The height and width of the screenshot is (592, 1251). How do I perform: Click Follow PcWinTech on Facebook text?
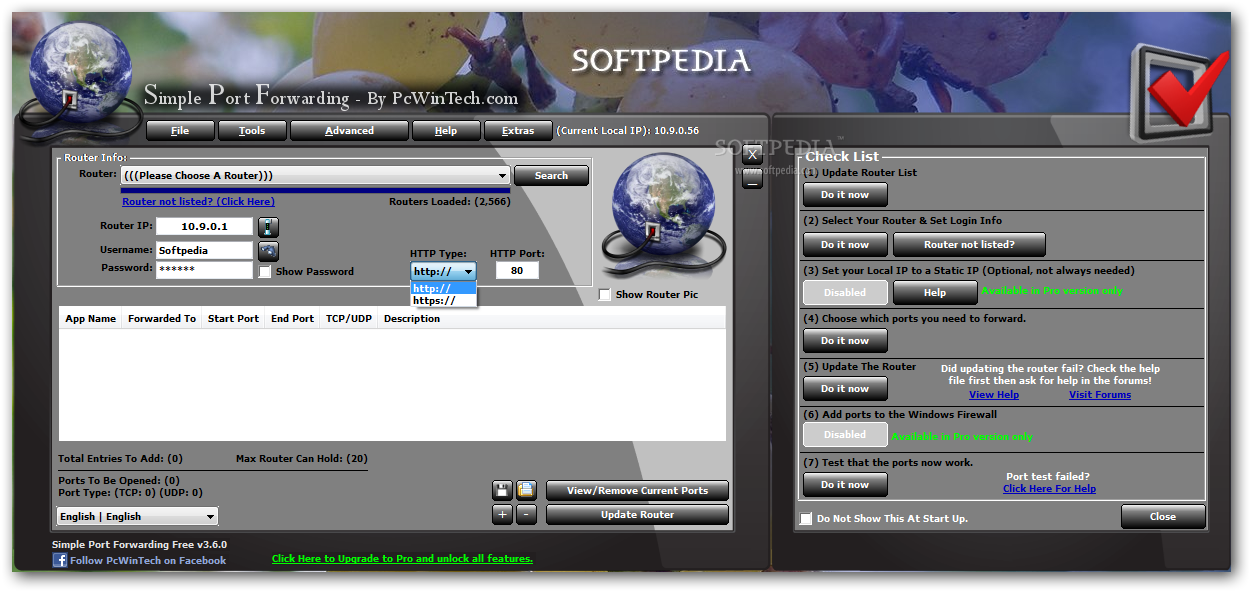point(148,560)
